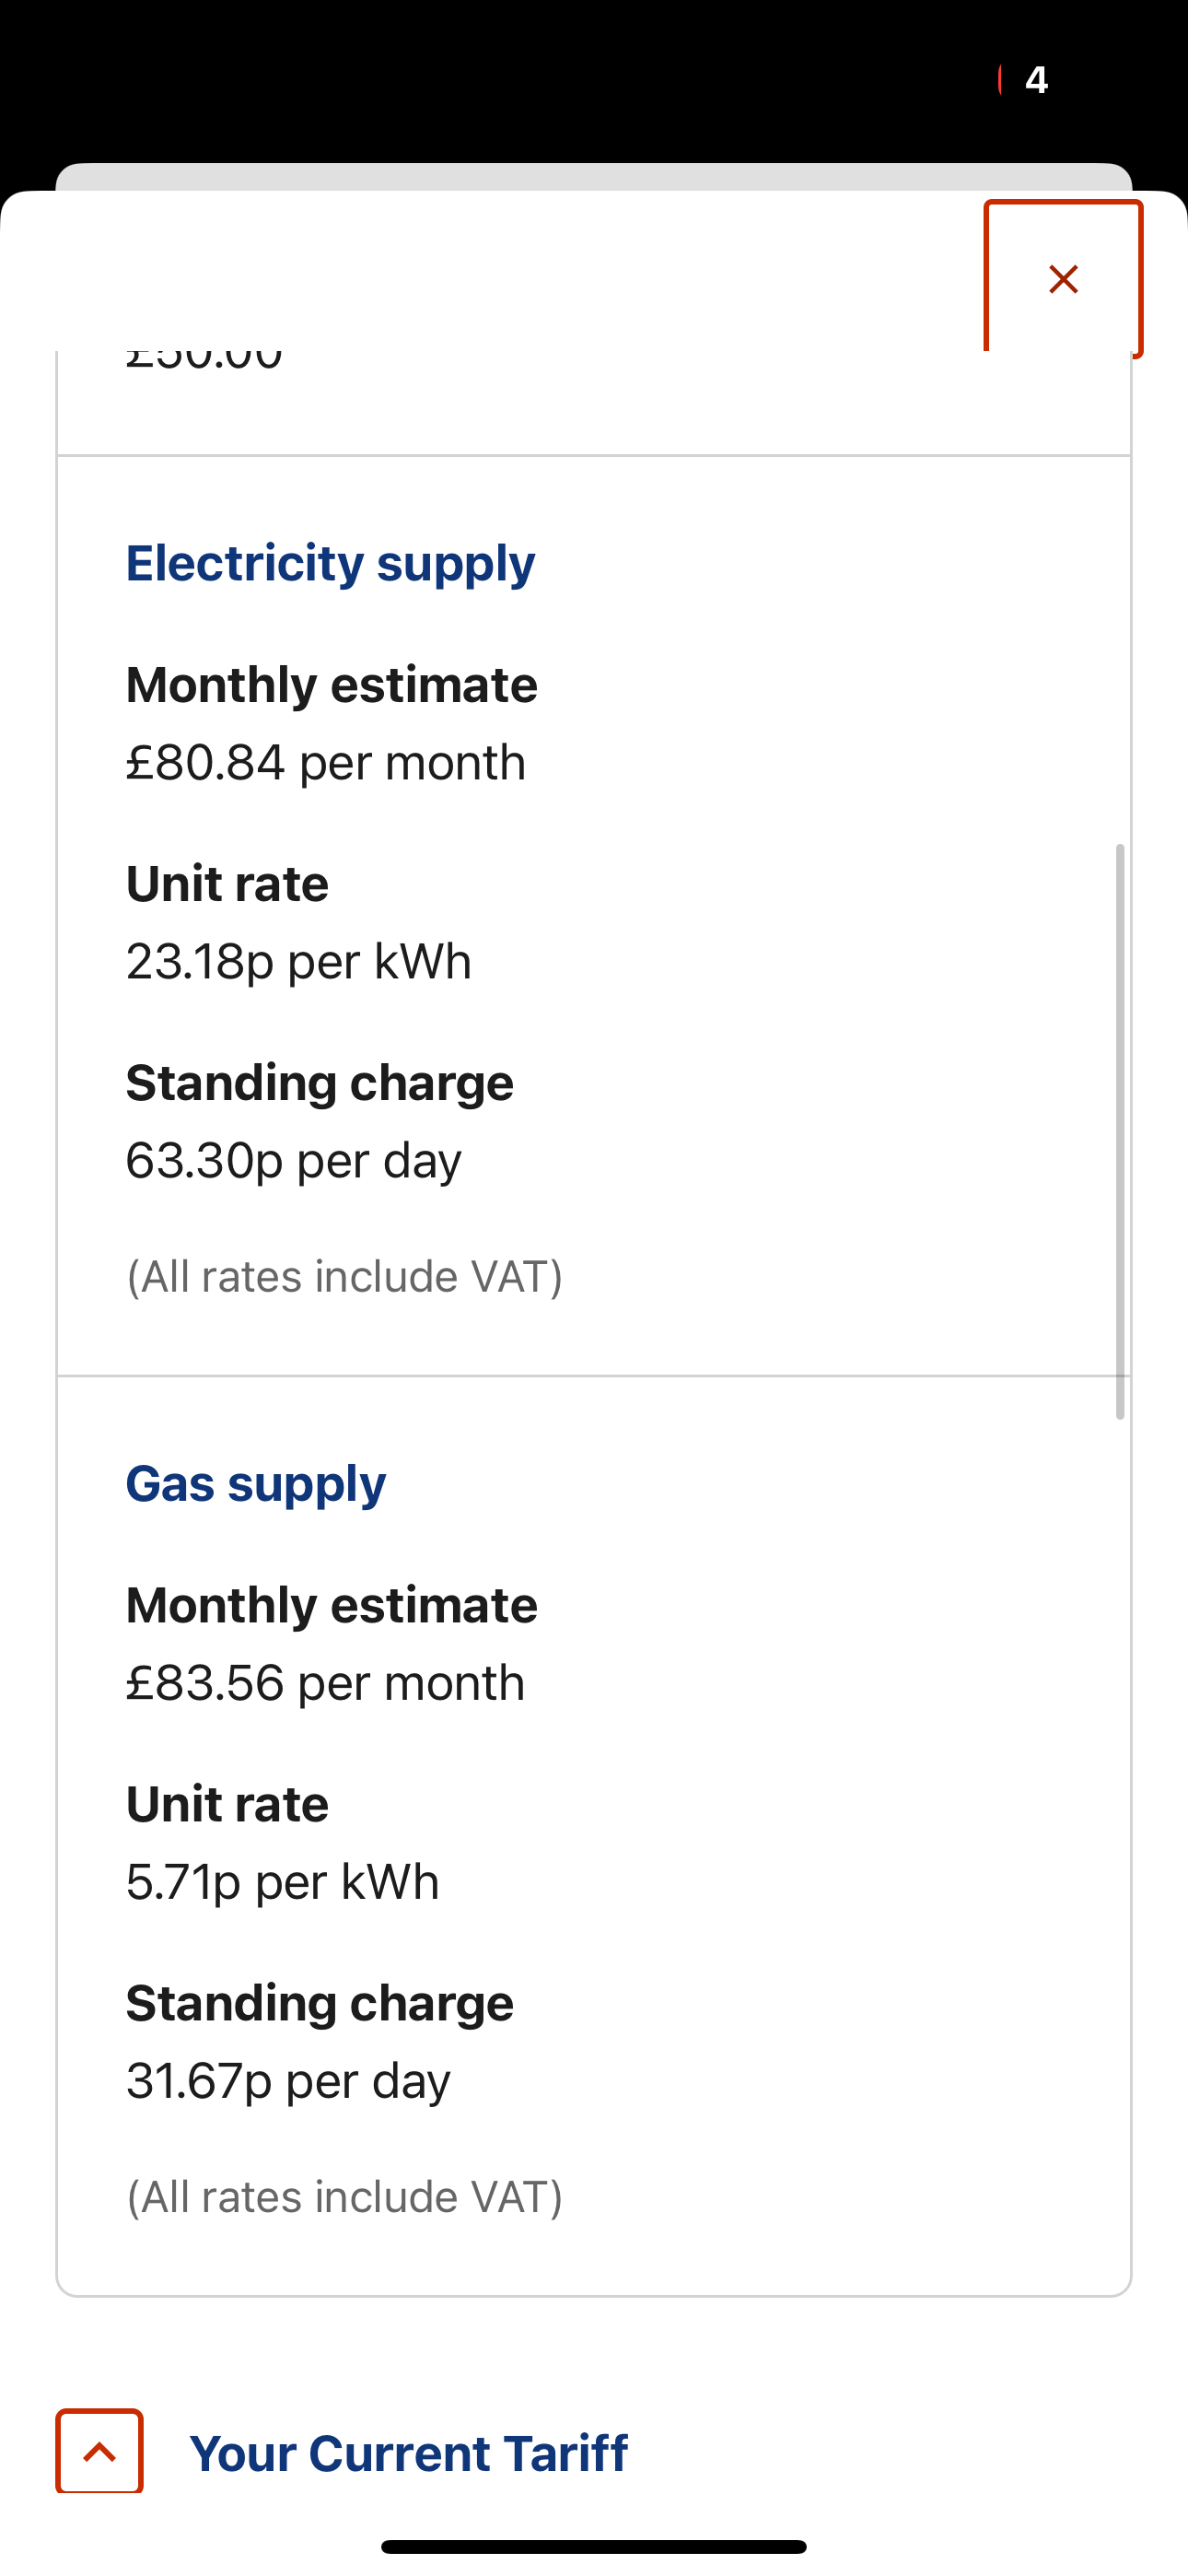The height and width of the screenshot is (2576, 1188).
Task: Tap the status bar indicator showing 4
Action: (1036, 80)
